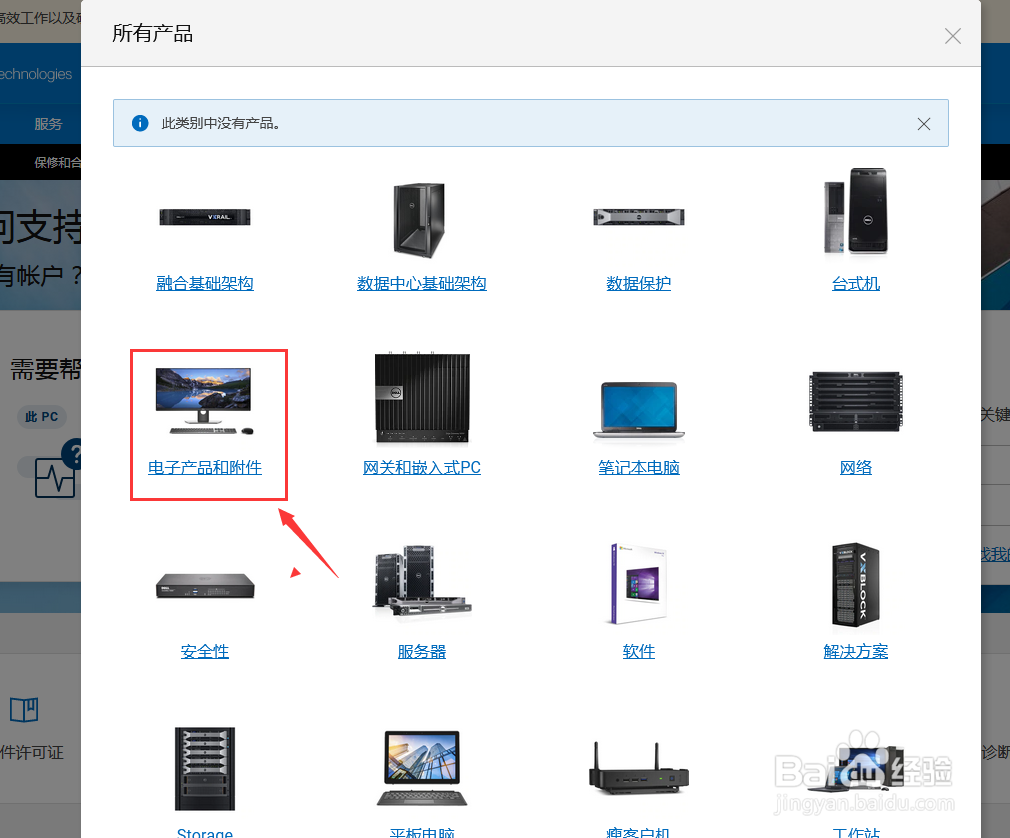Open the 笔记本电脑 link

pos(639,468)
